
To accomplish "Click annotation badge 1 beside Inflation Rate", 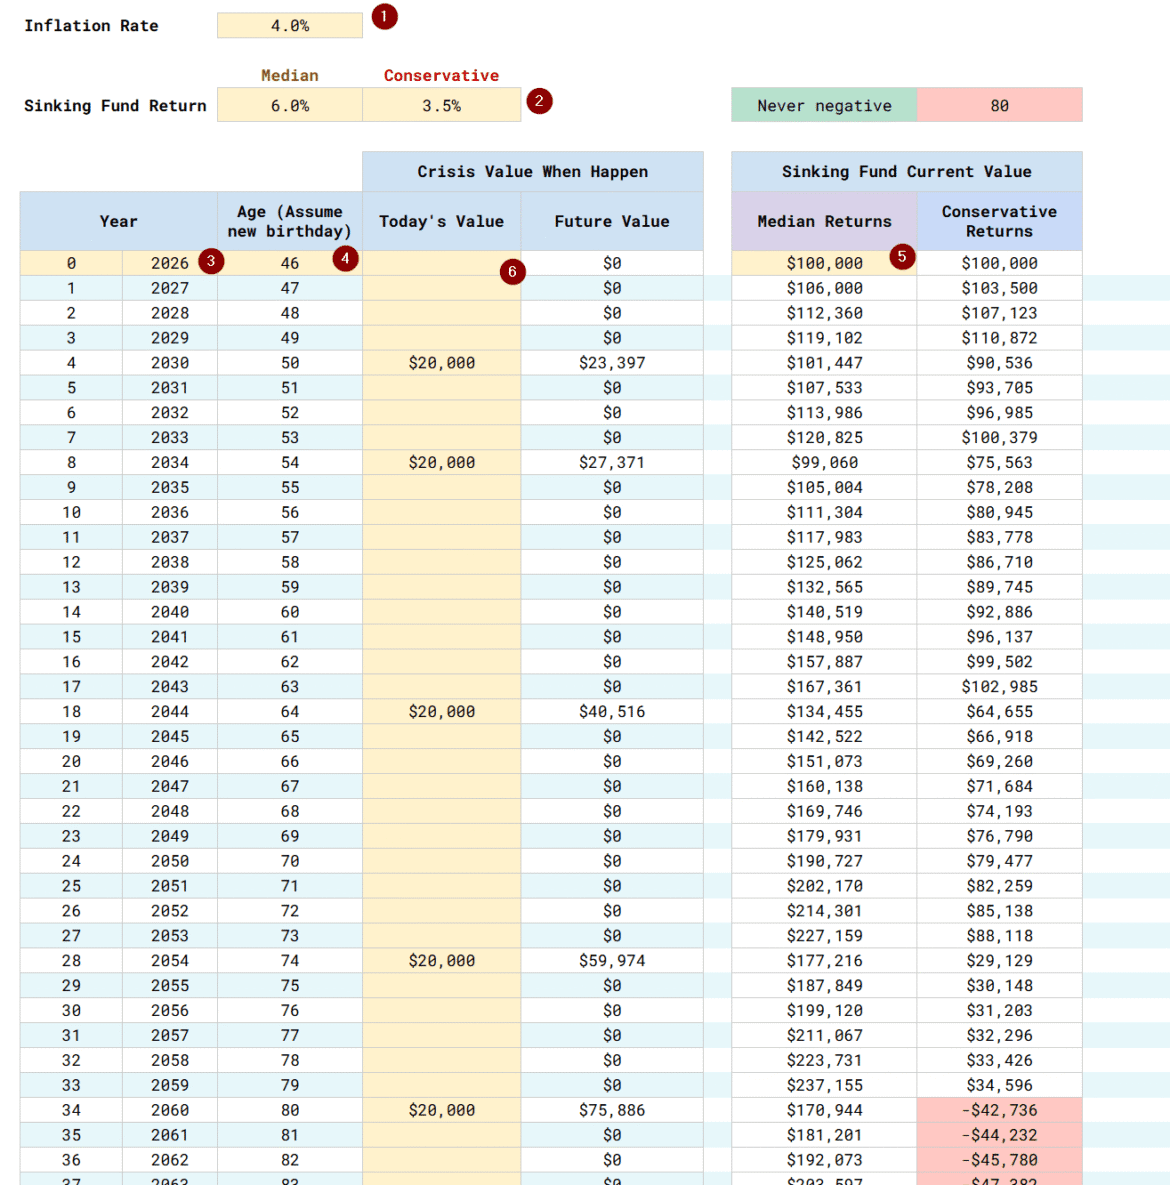I will pos(384,16).
